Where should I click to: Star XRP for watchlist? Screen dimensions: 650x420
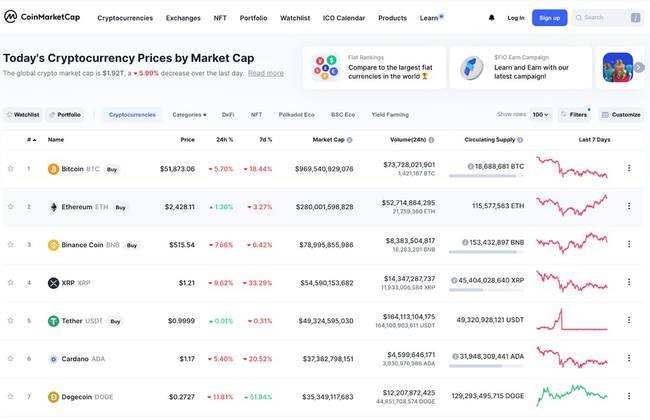pos(11,283)
